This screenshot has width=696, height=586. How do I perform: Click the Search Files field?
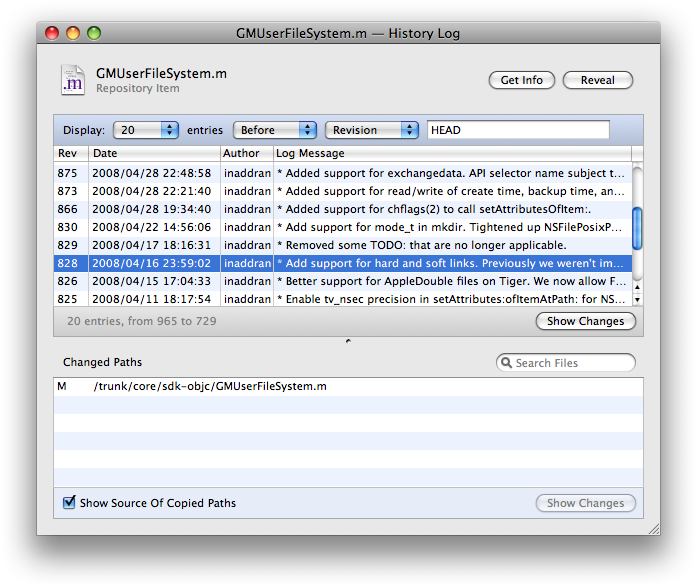click(x=566, y=363)
